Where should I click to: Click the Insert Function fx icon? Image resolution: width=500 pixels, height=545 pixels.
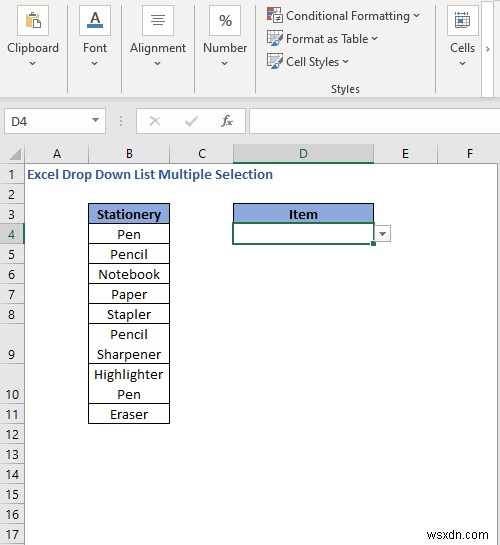click(x=227, y=121)
